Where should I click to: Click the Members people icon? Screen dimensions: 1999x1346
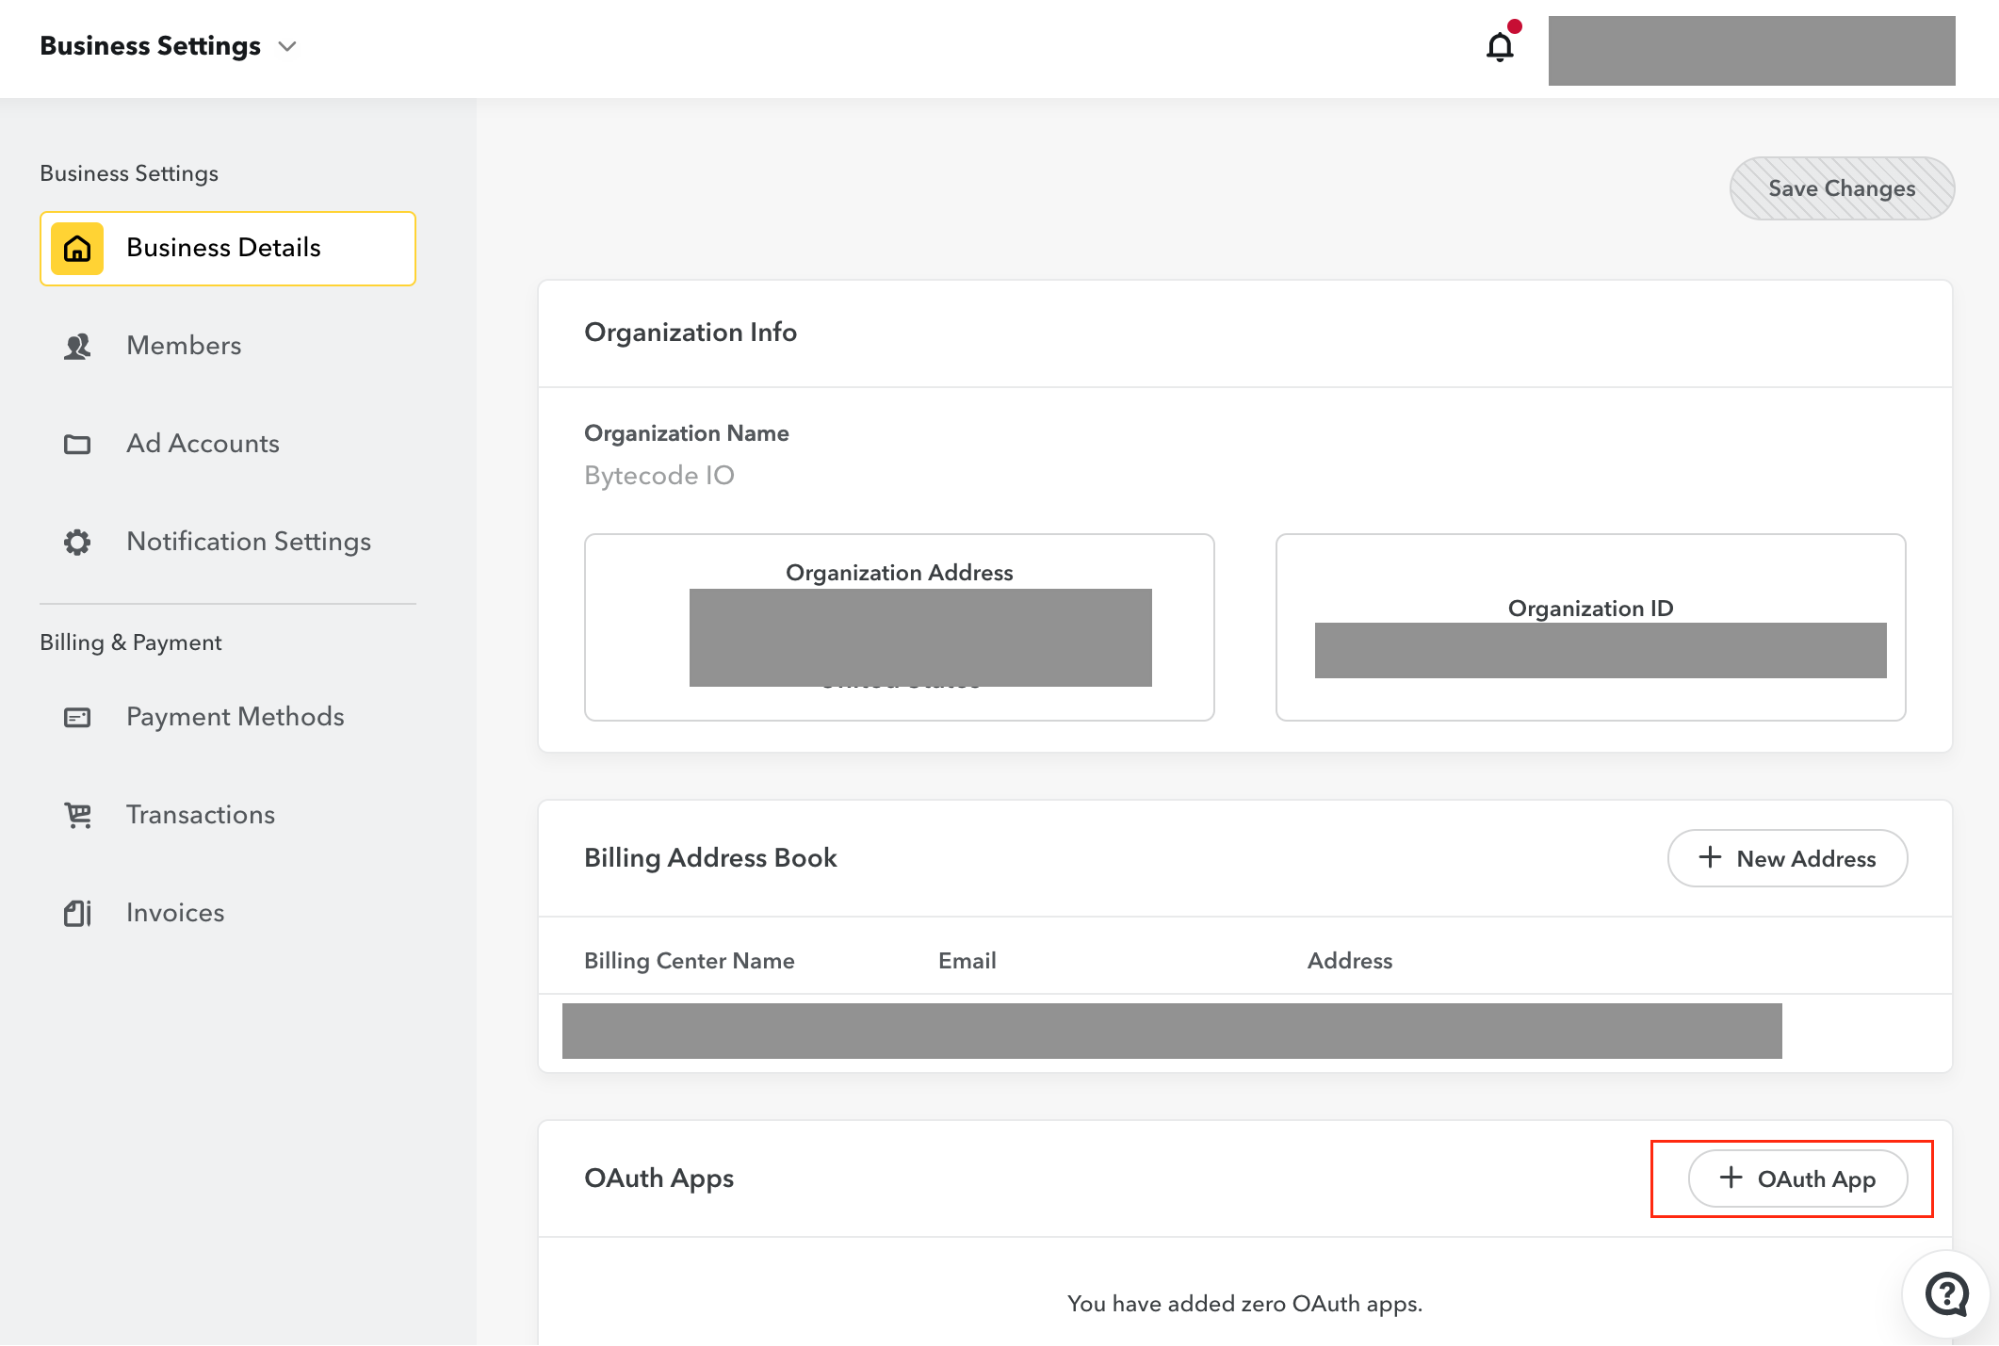tap(77, 346)
